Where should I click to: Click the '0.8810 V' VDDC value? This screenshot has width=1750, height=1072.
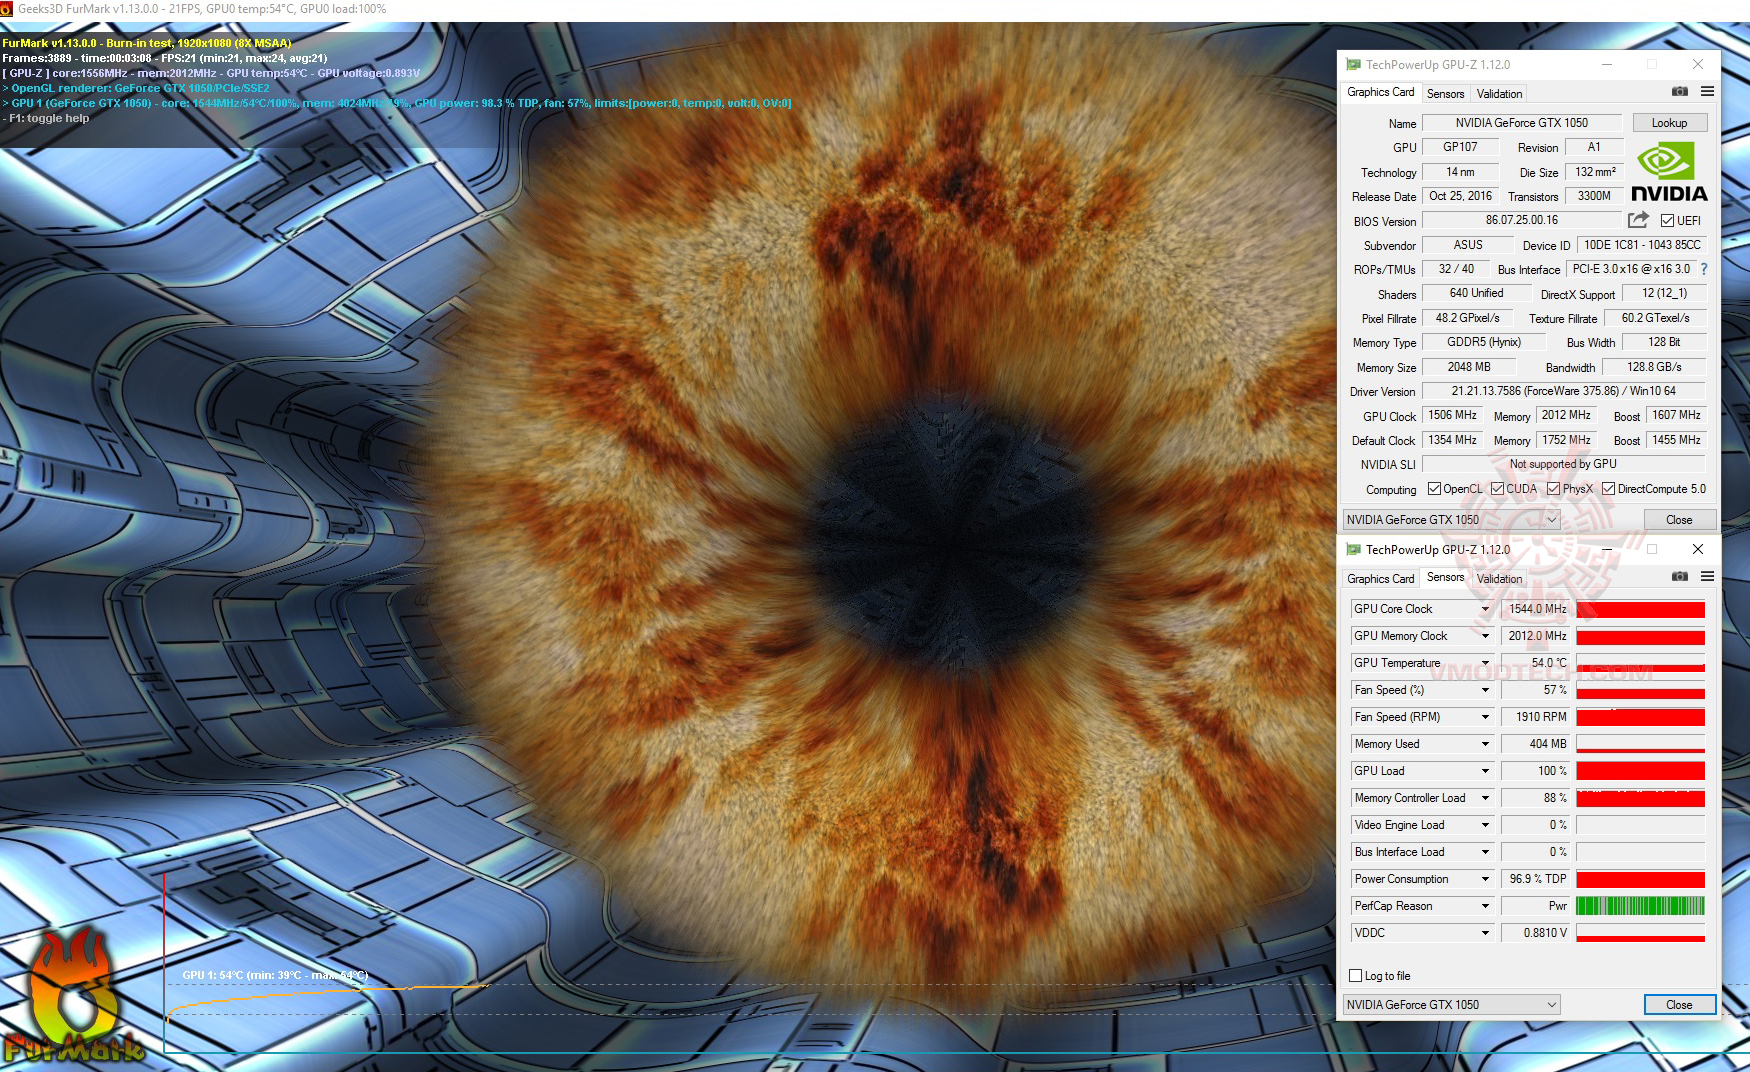1536,933
